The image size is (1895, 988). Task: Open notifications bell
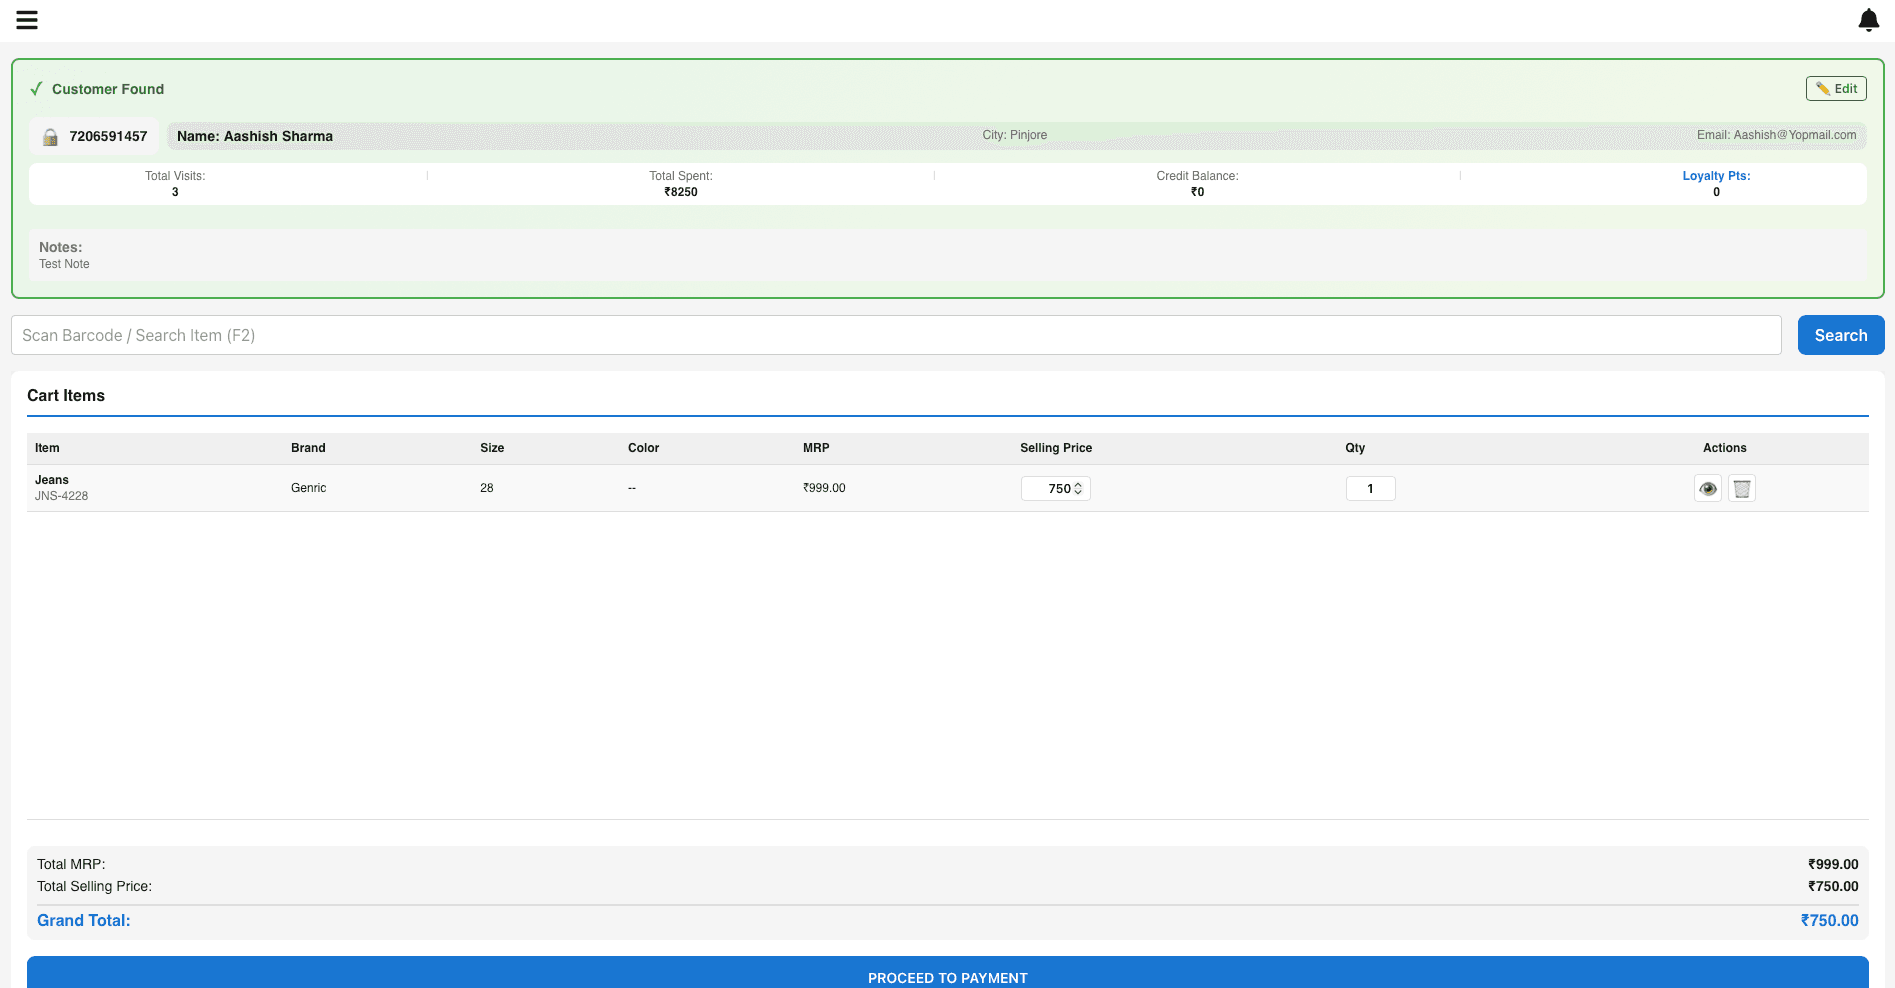tap(1868, 20)
